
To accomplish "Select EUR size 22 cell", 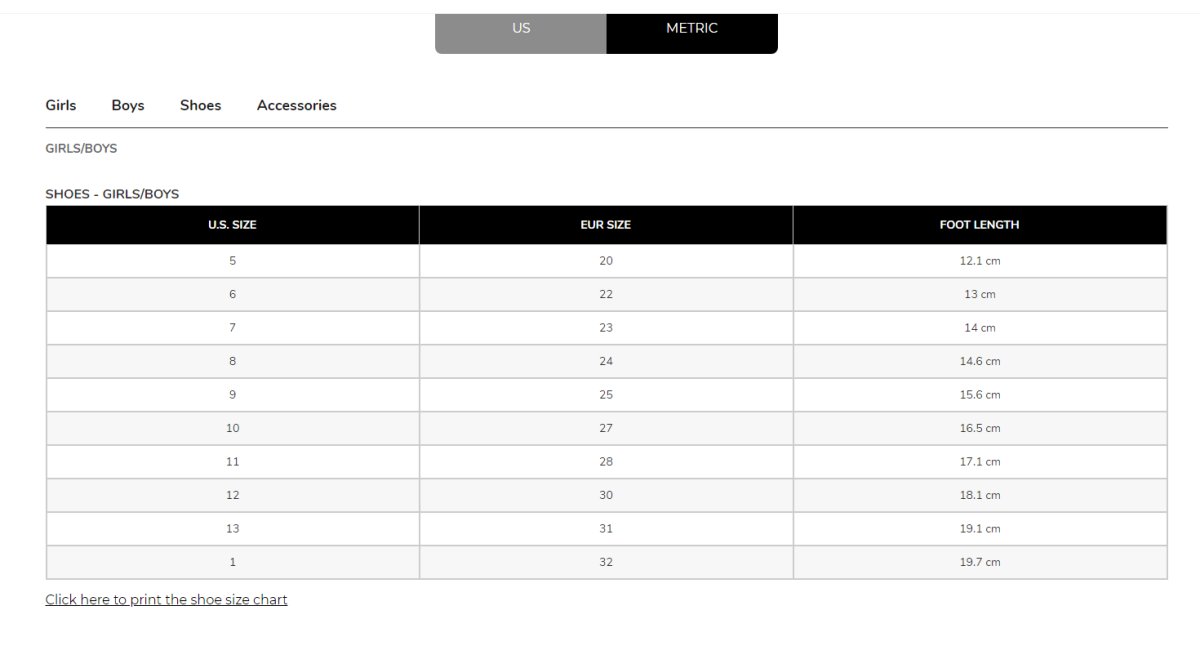I will (606, 294).
